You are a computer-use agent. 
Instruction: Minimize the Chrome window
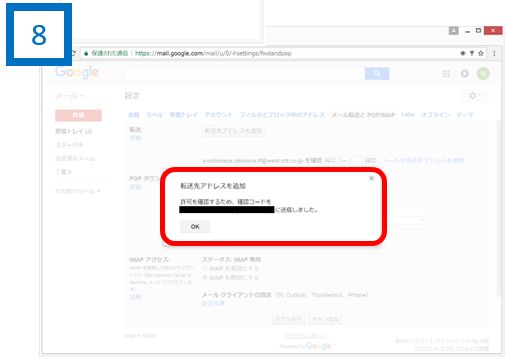467,31
